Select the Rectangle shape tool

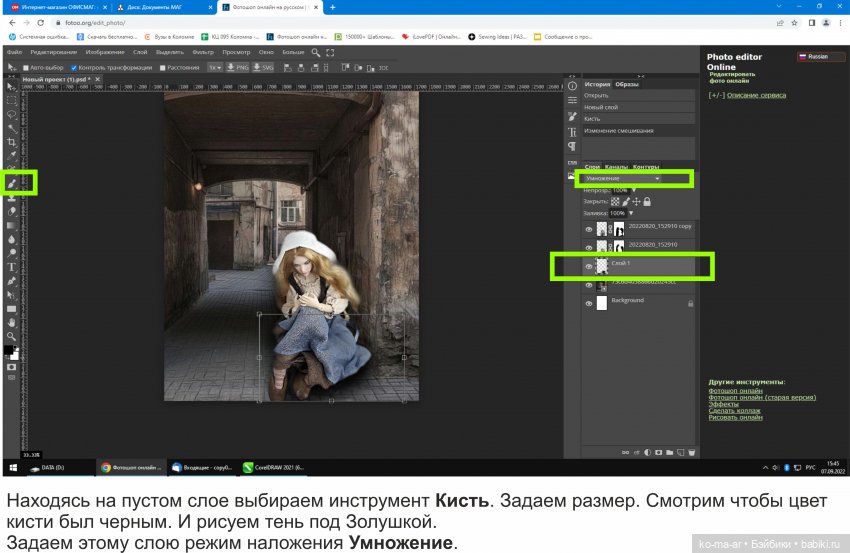click(11, 309)
